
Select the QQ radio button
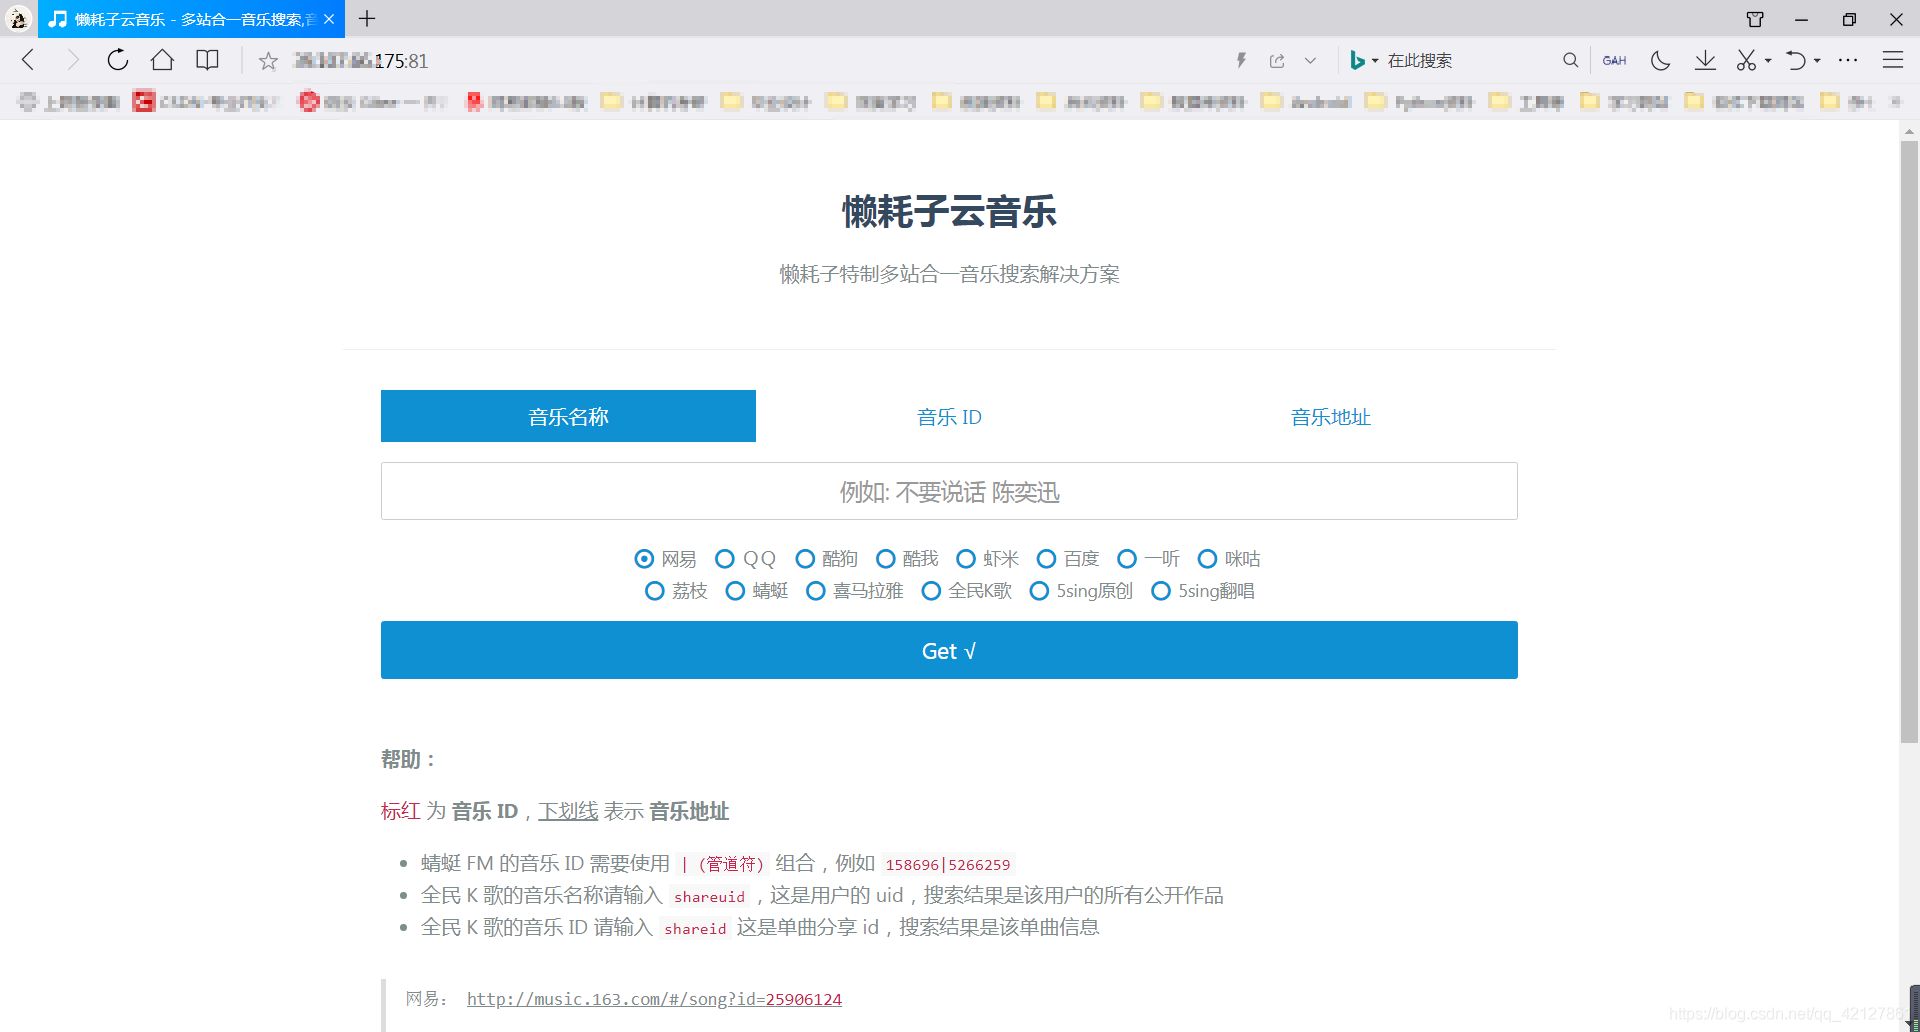(x=725, y=559)
